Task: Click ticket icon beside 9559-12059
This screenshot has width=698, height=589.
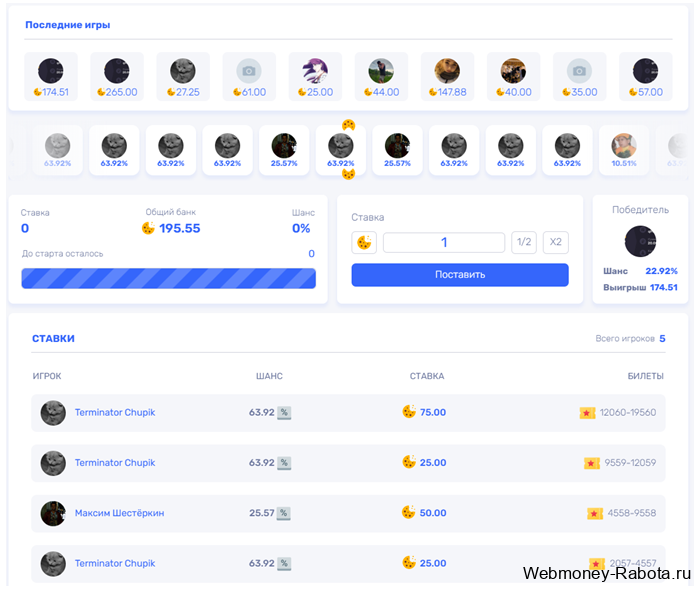Action: 592,463
